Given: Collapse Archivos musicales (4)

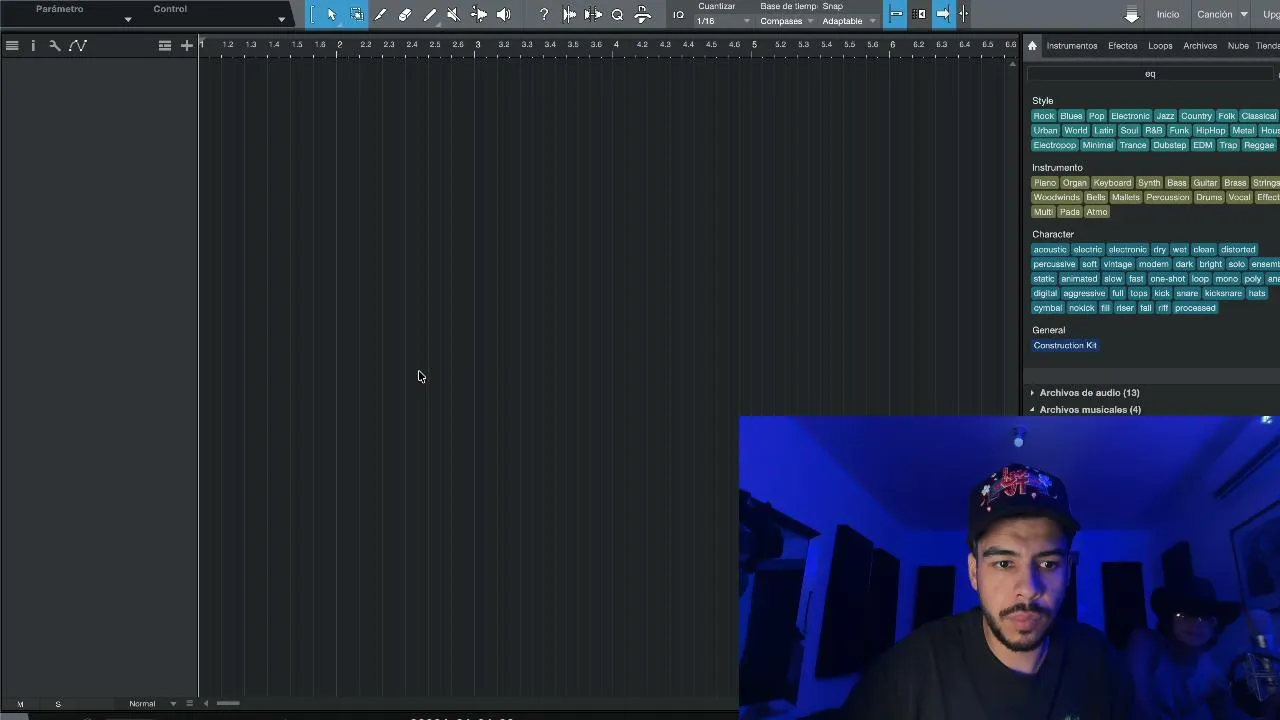Looking at the screenshot, I should [x=1090, y=410].
